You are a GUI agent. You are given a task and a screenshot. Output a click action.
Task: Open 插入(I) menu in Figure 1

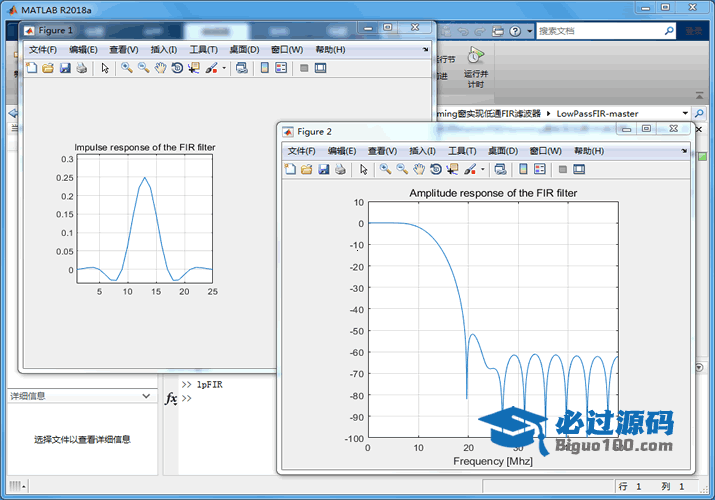pos(163,50)
